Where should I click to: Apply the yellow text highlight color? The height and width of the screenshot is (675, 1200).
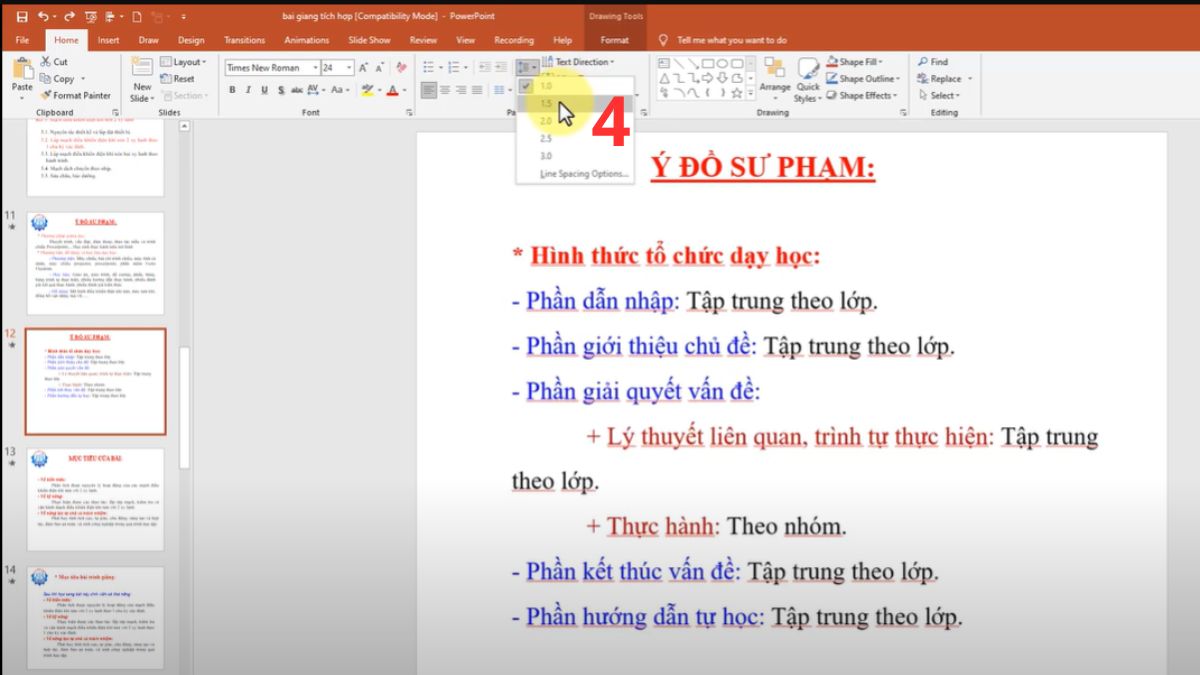pos(366,90)
